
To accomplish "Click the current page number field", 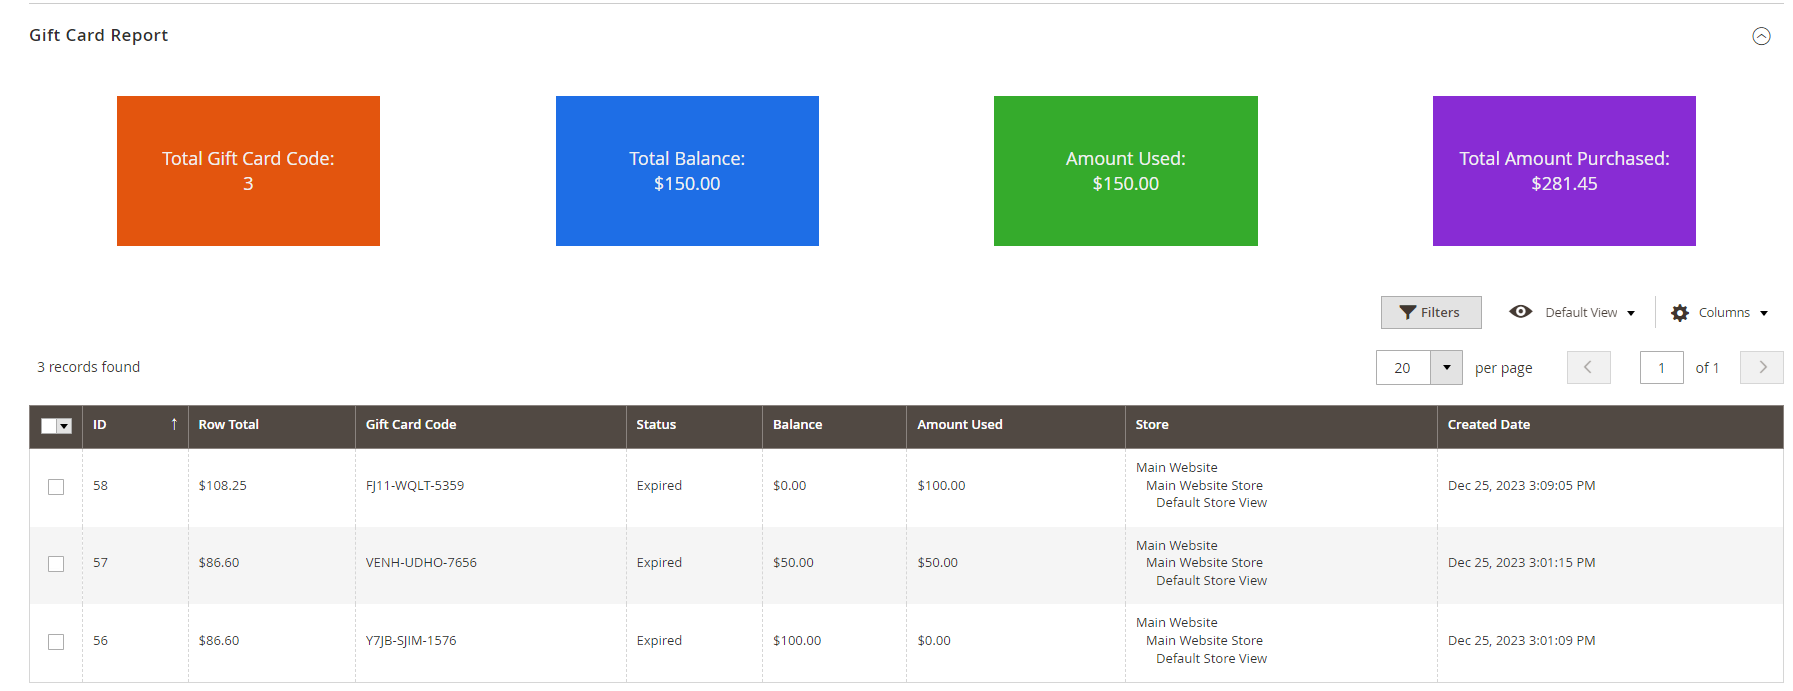I will [x=1661, y=368].
